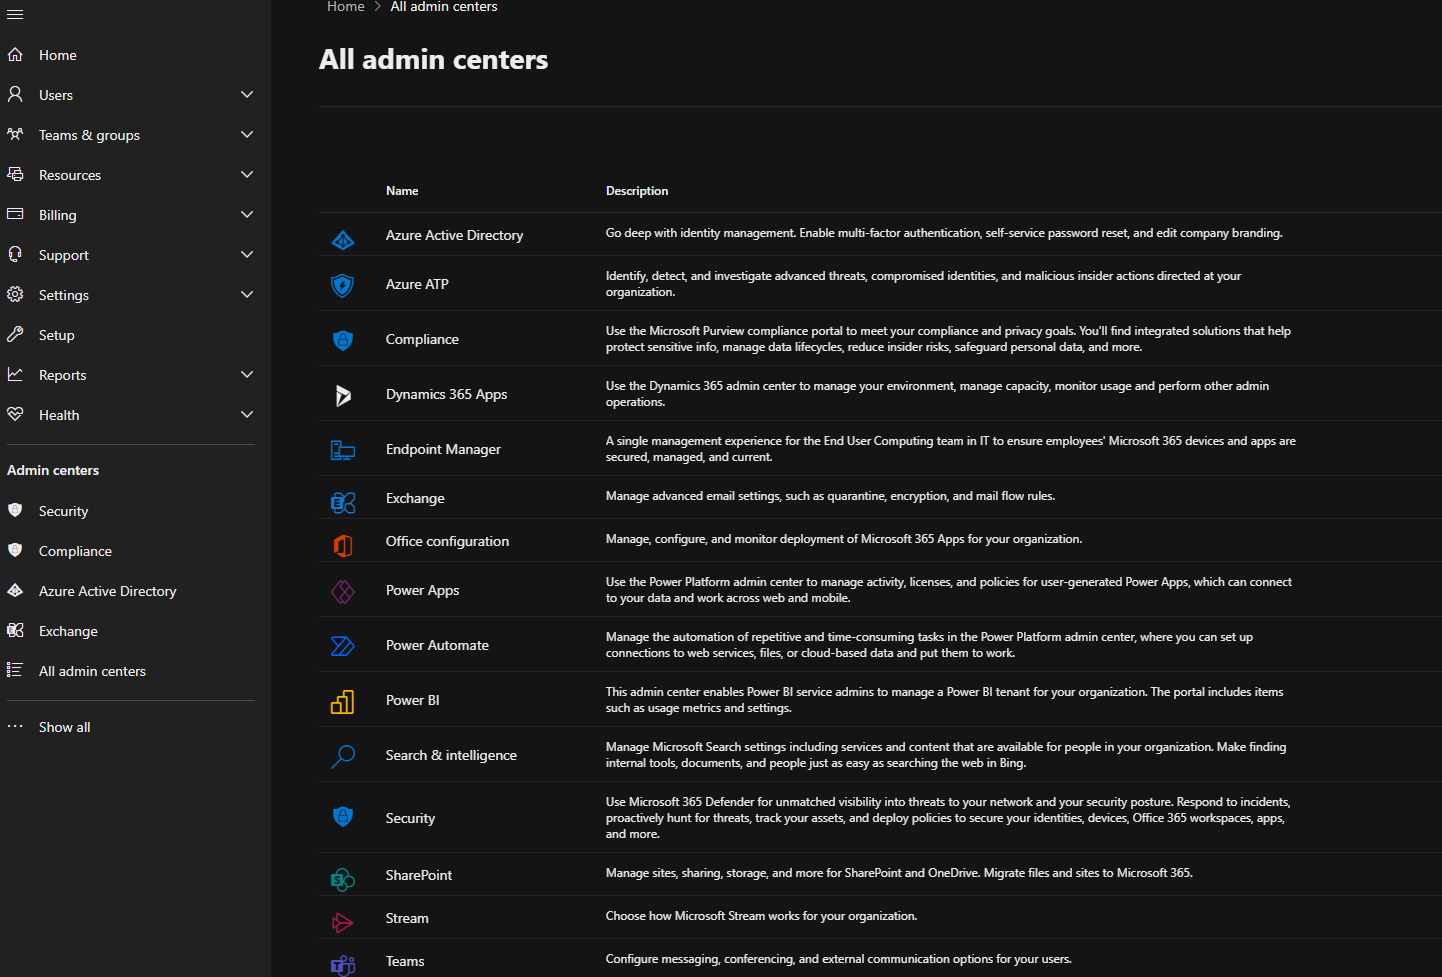Viewport: 1442px width, 977px height.
Task: Open Setup in the navigation menu
Action: click(x=57, y=335)
